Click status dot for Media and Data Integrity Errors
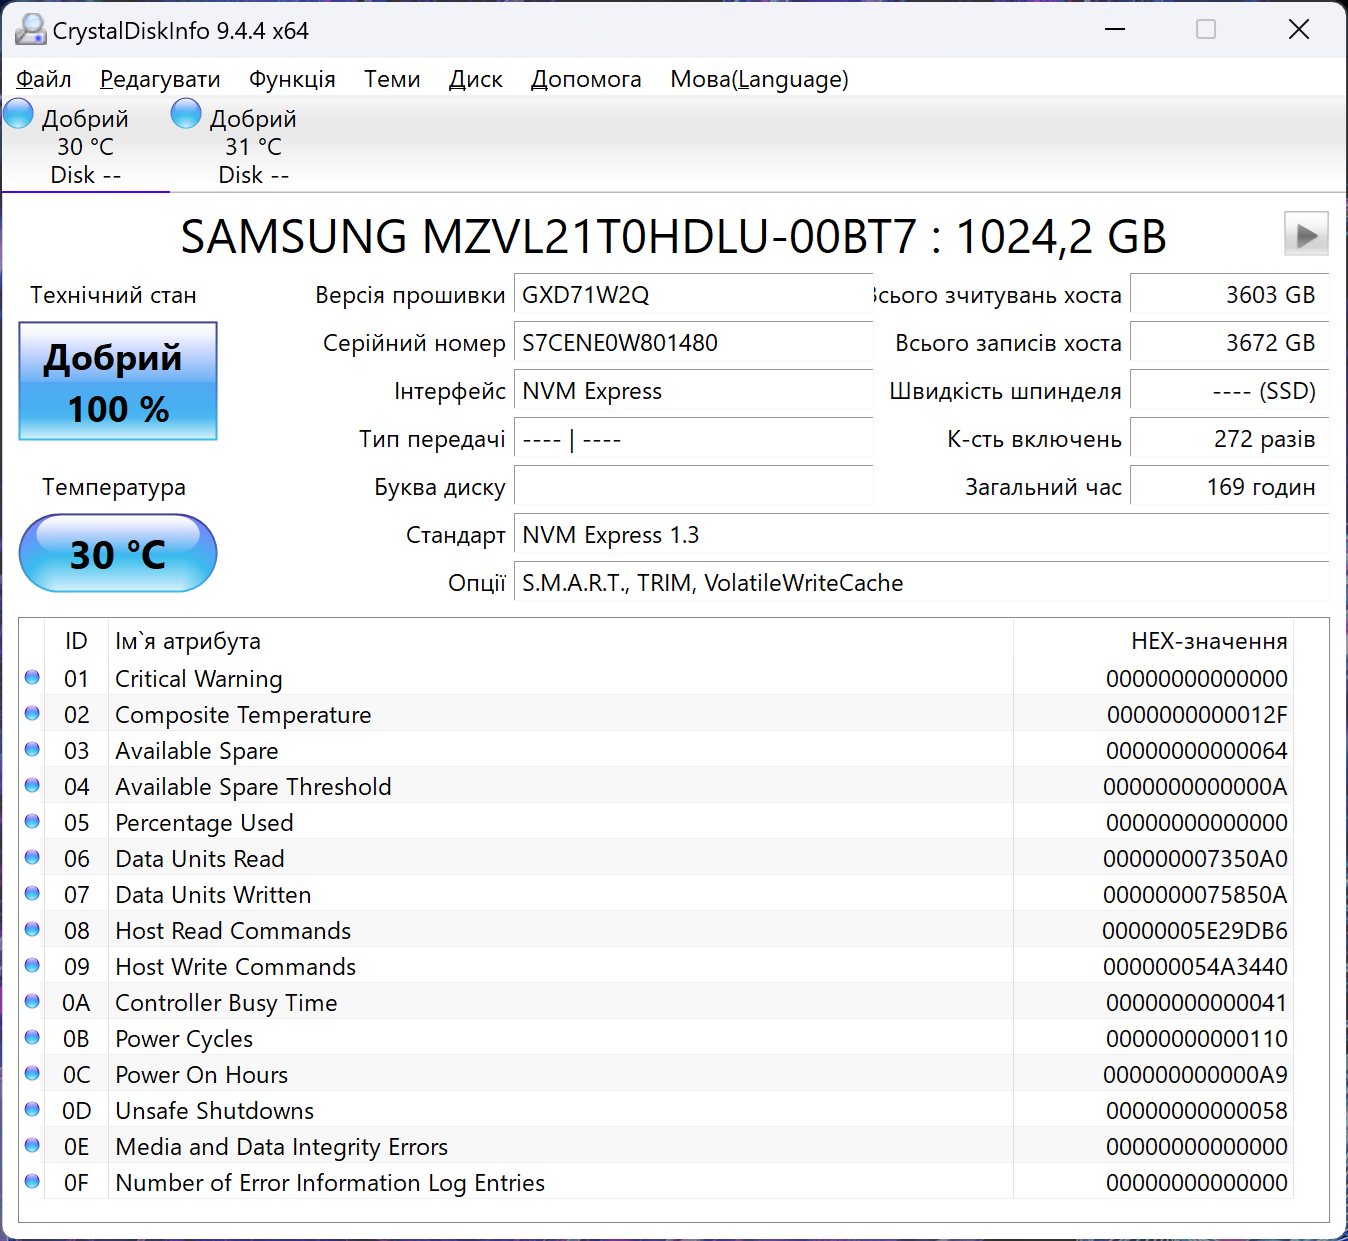 pyautogui.click(x=32, y=1145)
